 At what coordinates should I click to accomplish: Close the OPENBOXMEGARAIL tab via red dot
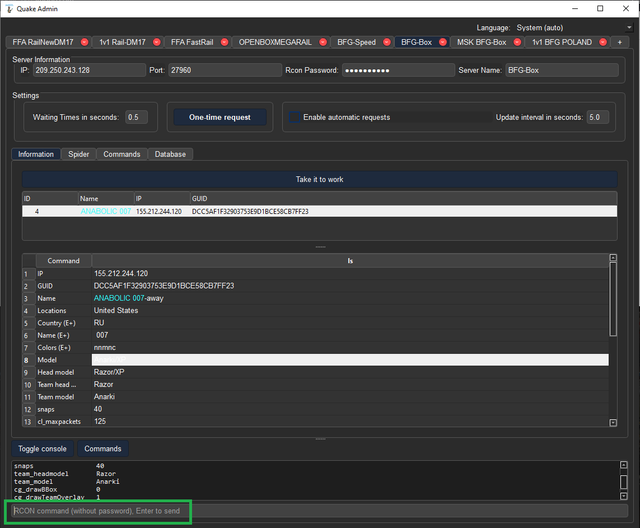coord(323,42)
